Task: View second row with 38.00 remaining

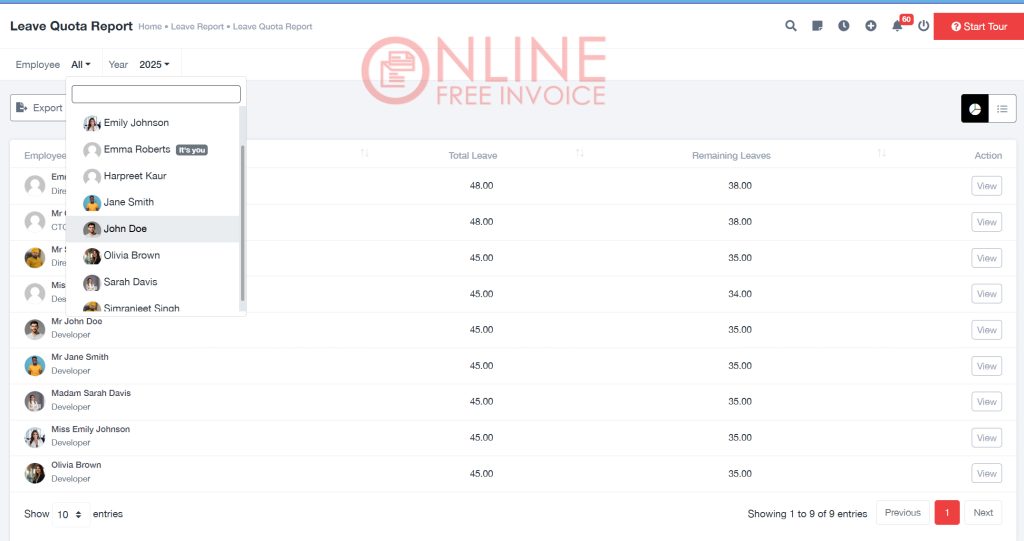Action: tap(986, 222)
